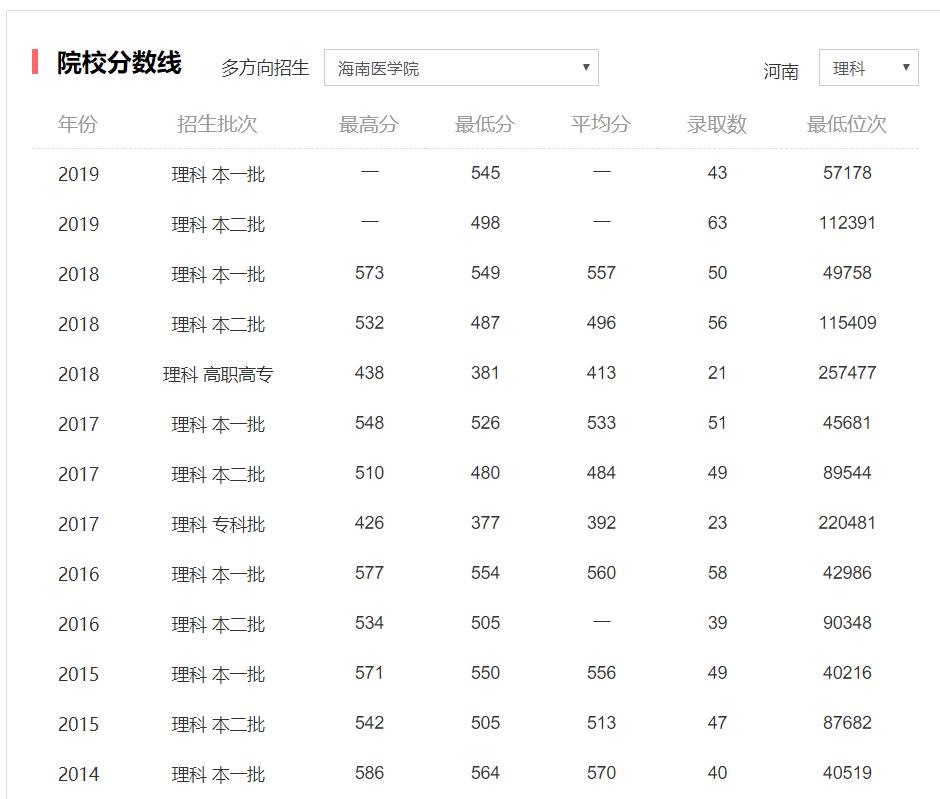This screenshot has height=799, width=940.
Task: Click the 最低分 column header
Action: click(x=485, y=124)
